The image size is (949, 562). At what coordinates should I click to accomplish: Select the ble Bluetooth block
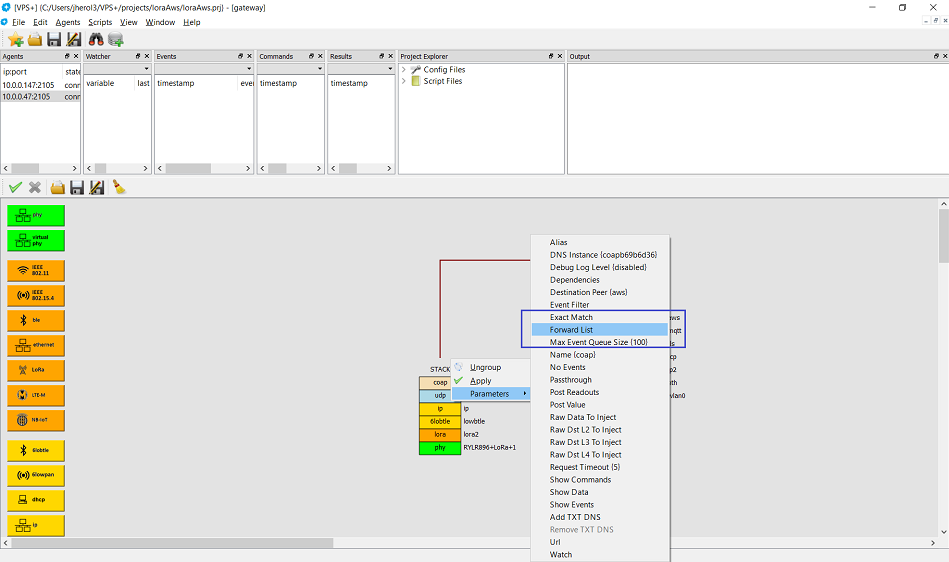tap(36, 320)
